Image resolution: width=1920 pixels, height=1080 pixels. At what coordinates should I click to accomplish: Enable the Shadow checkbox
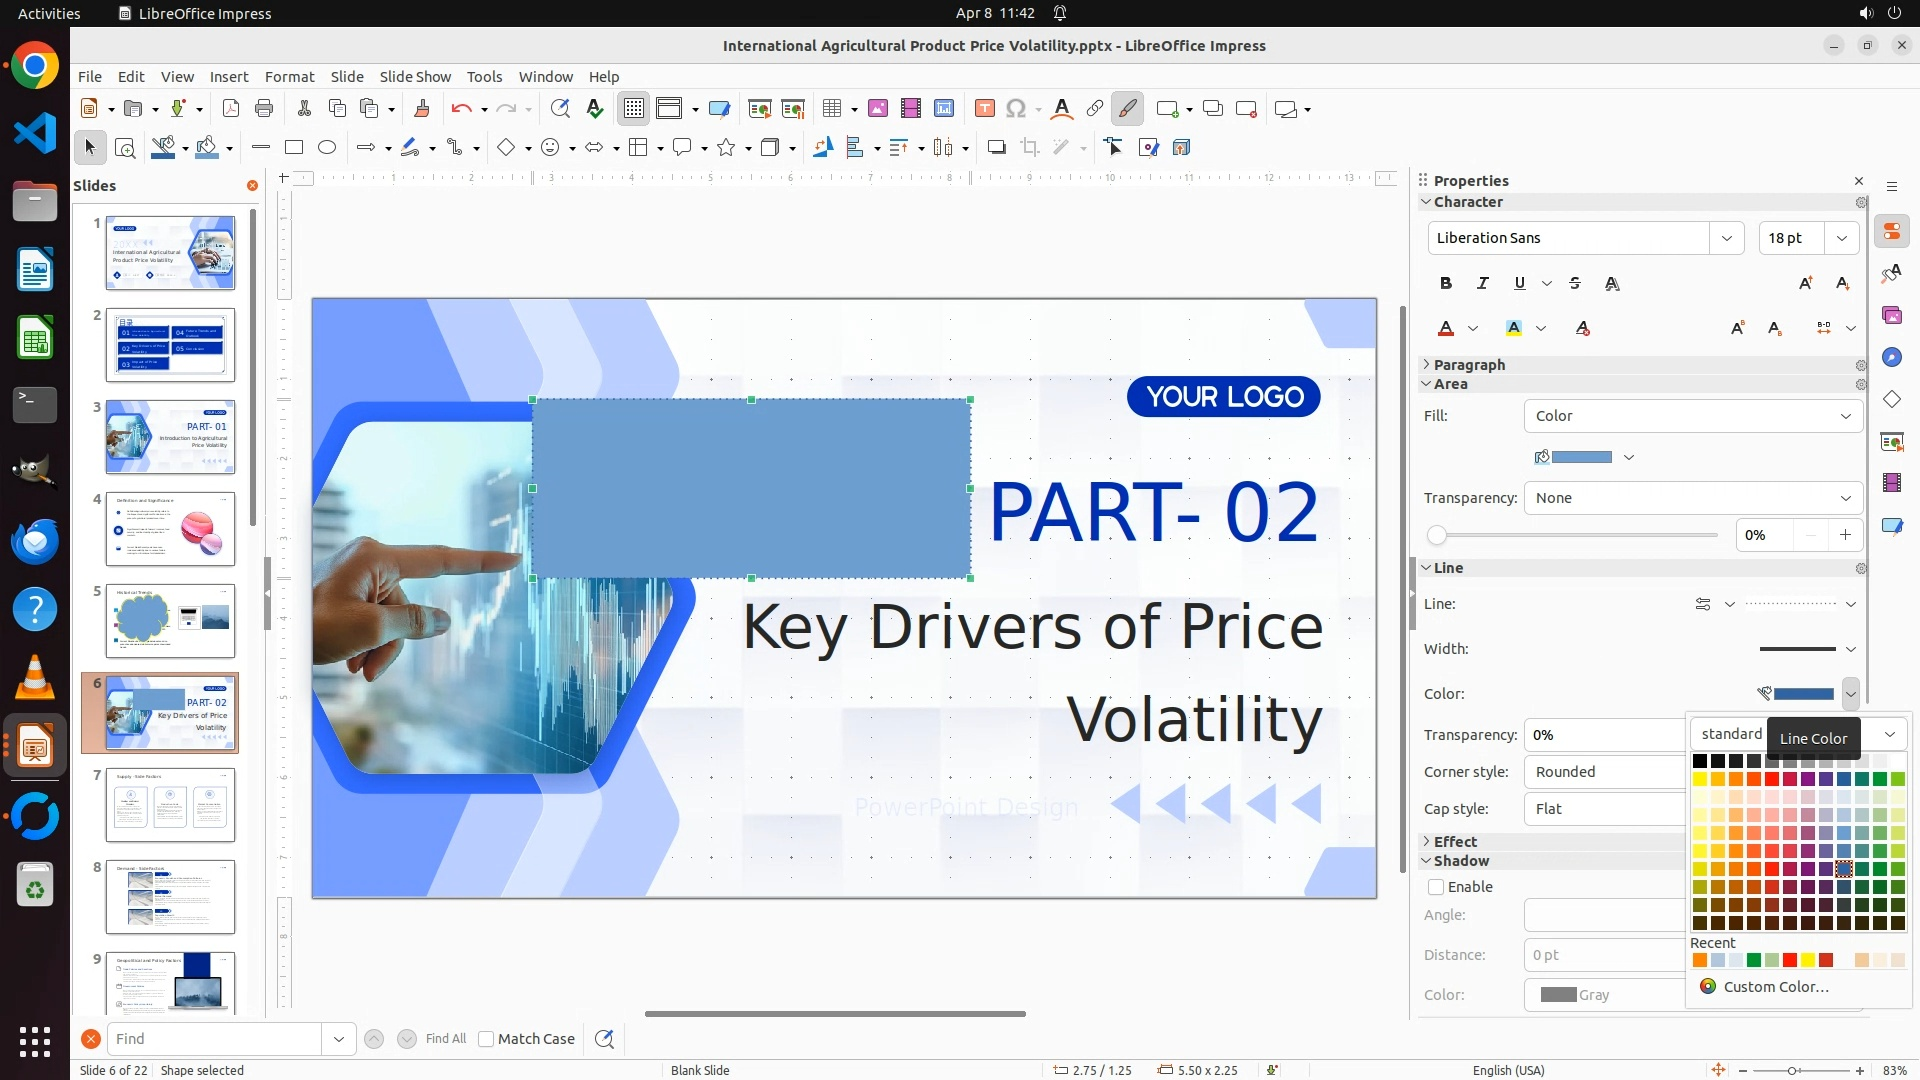point(1437,887)
